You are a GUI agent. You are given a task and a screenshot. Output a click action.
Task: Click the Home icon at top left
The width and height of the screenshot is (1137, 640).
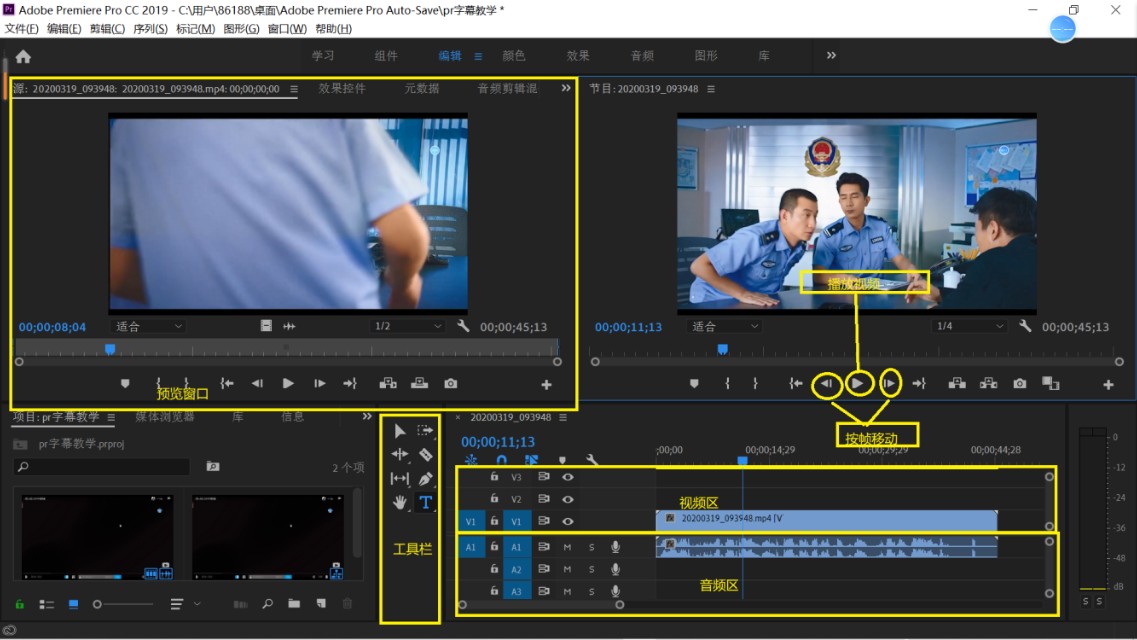pyautogui.click(x=23, y=57)
